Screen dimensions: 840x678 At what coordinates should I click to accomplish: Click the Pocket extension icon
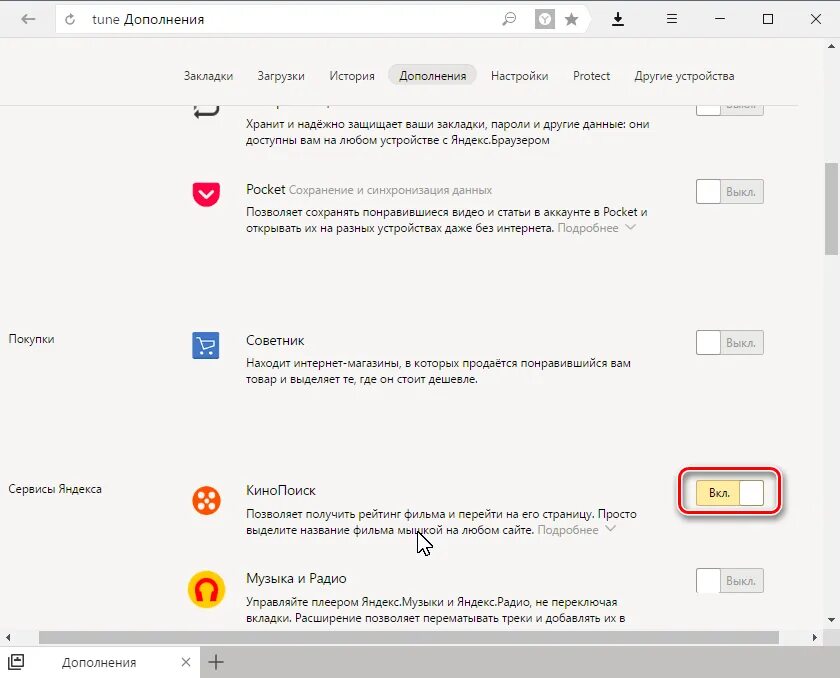pyautogui.click(x=206, y=194)
